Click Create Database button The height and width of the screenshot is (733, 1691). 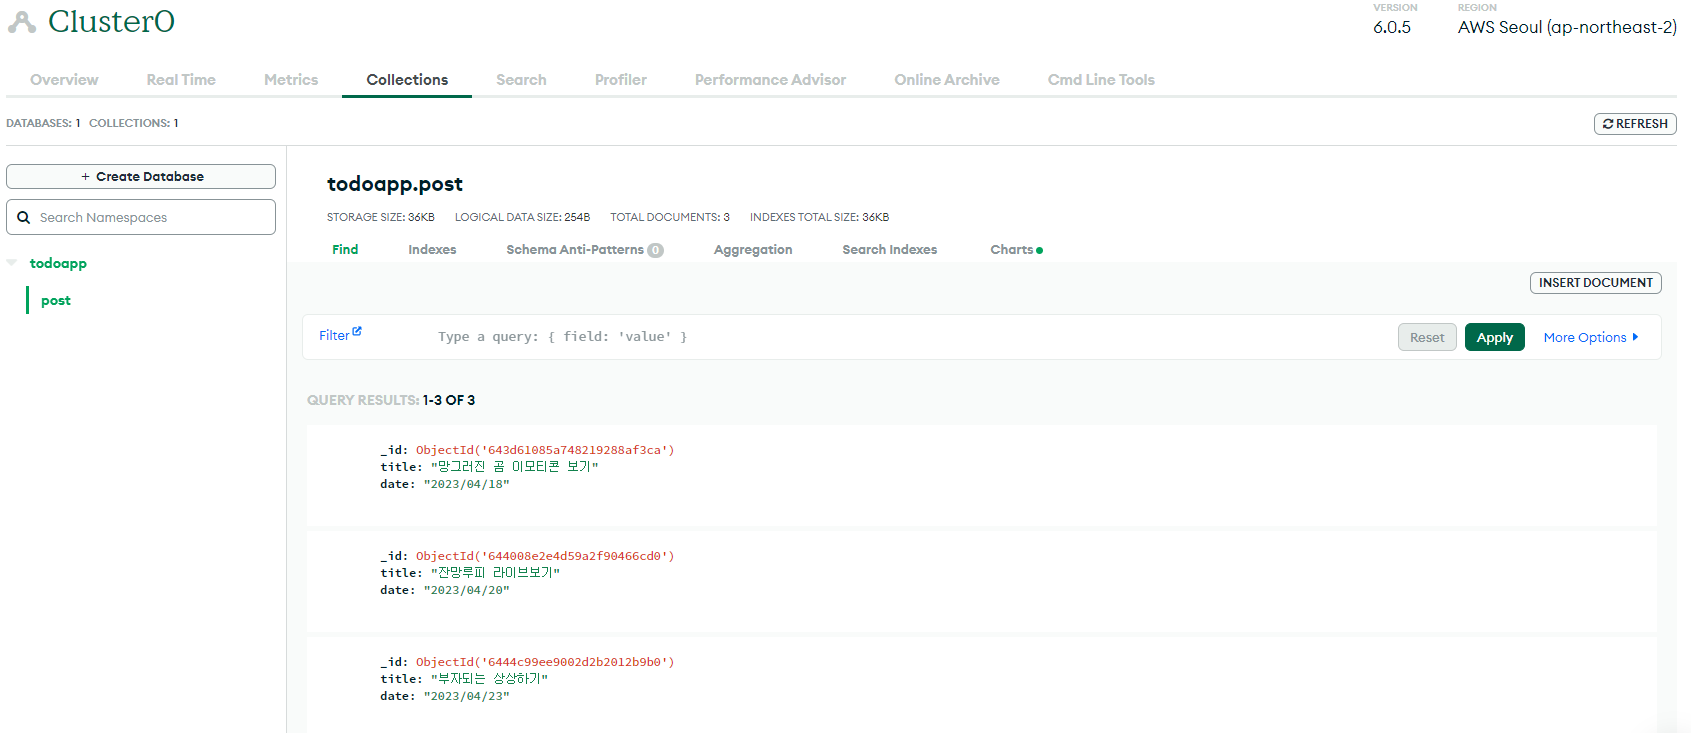click(141, 176)
